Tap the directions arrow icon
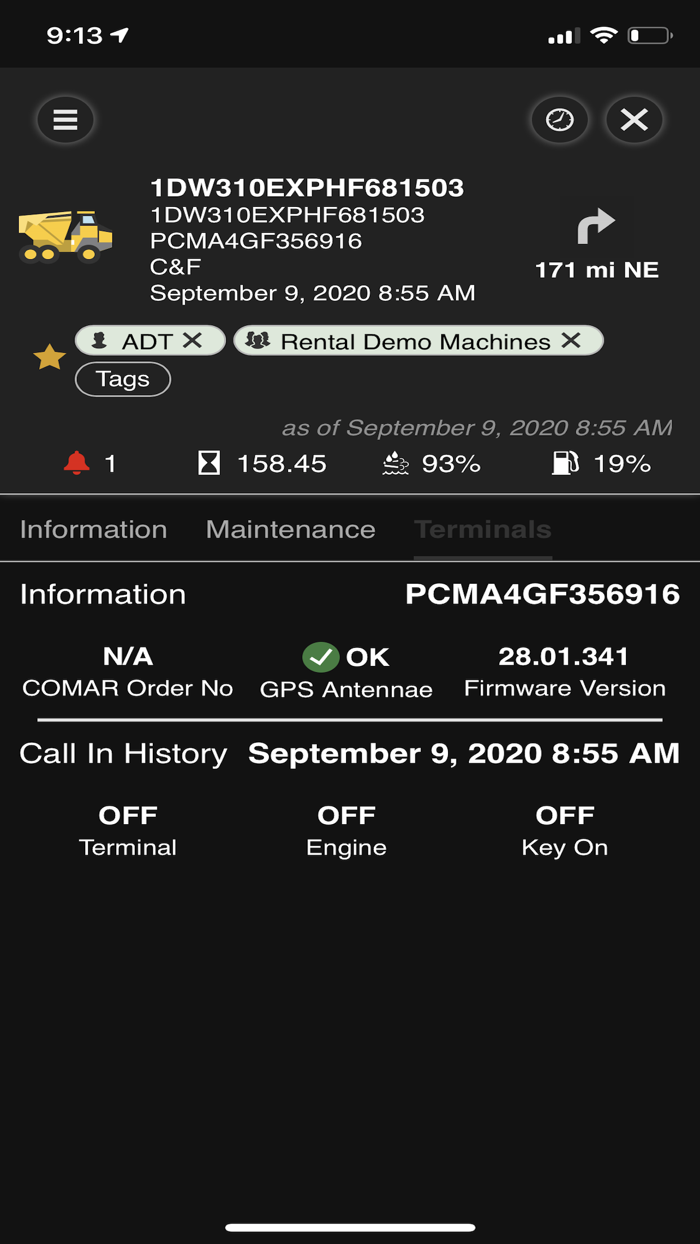Viewport: 700px width, 1244px height. tap(596, 226)
